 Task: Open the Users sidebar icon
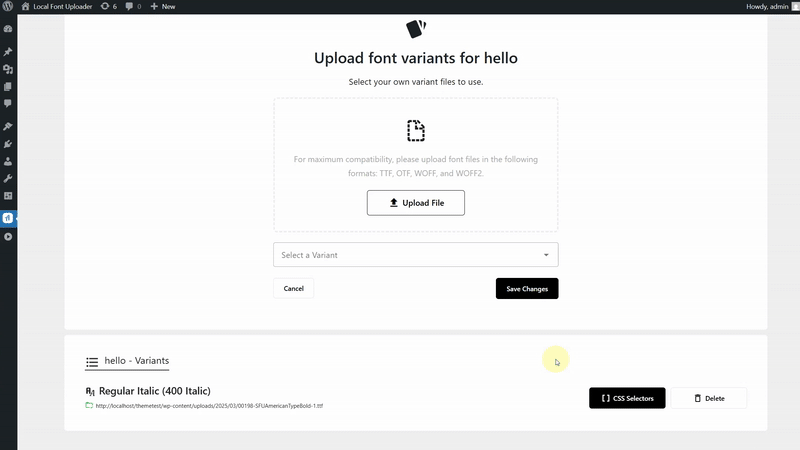click(x=8, y=162)
